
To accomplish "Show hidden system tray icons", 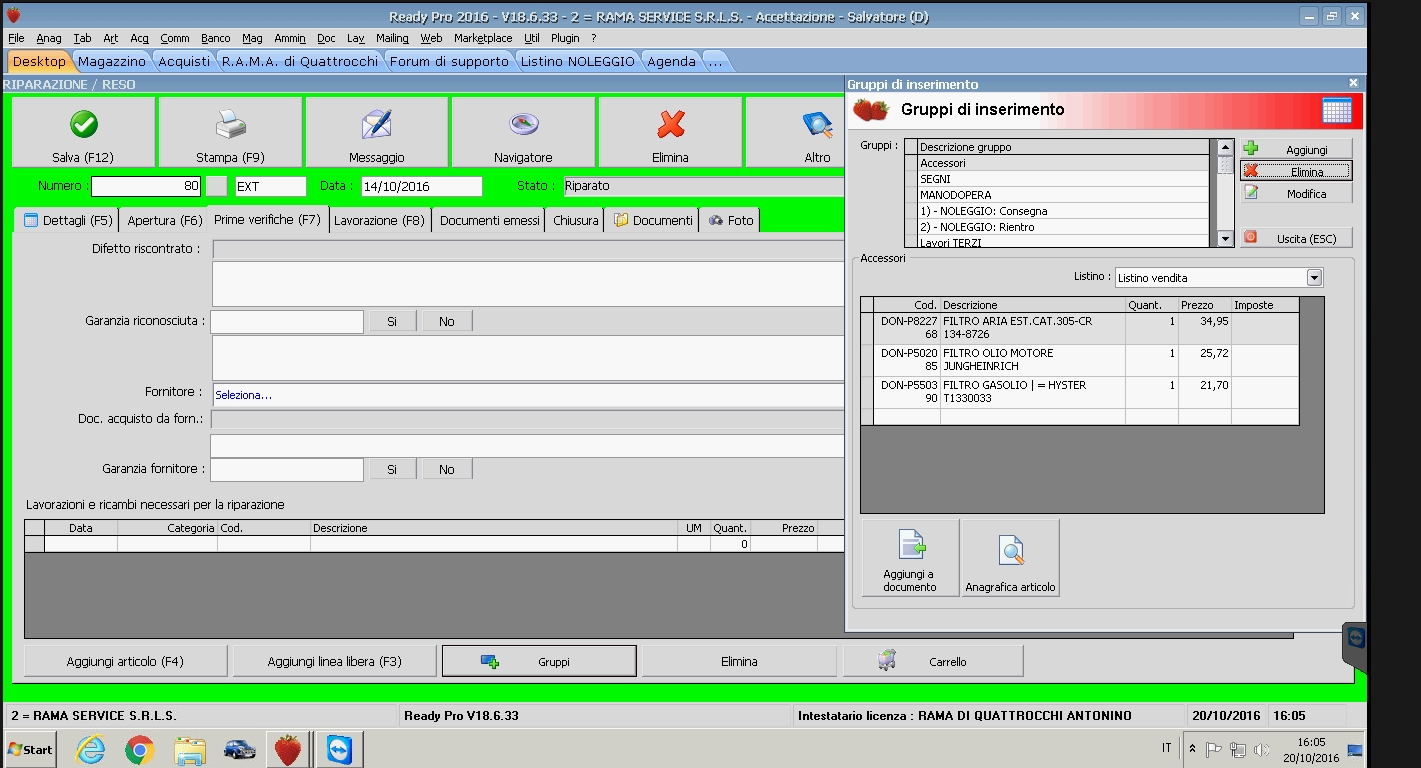I will point(1192,749).
